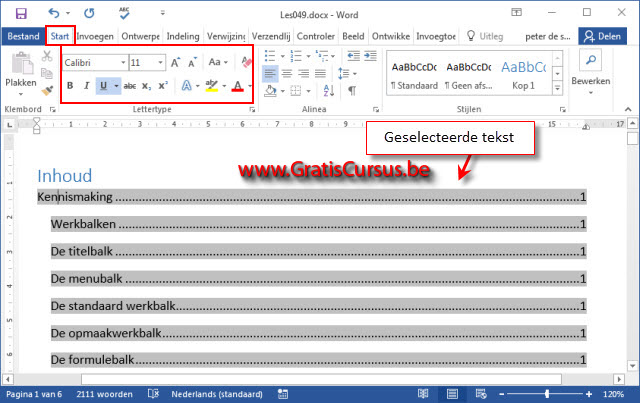This screenshot has height=403, width=640.
Task: Copy selection using the copy icon
Action: pyautogui.click(x=47, y=73)
